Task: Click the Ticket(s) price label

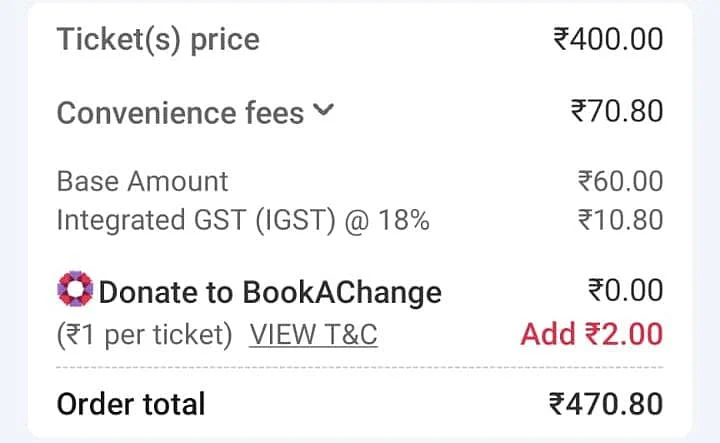Action: coord(158,40)
